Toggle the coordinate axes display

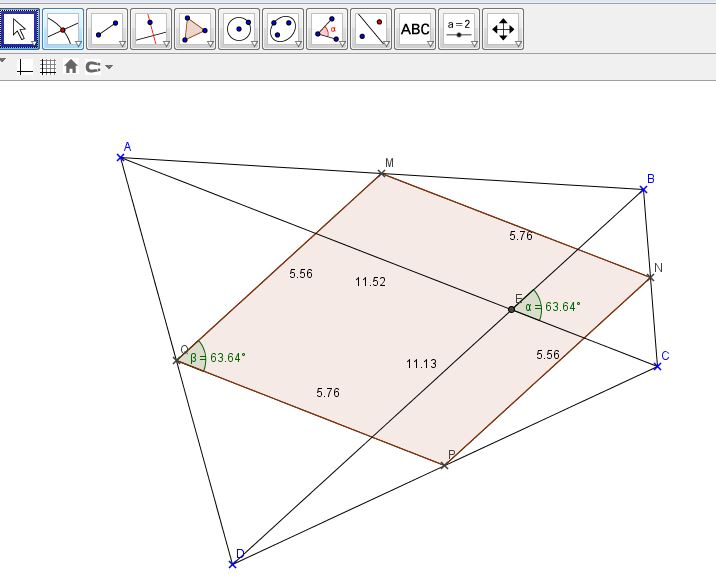tap(25, 67)
